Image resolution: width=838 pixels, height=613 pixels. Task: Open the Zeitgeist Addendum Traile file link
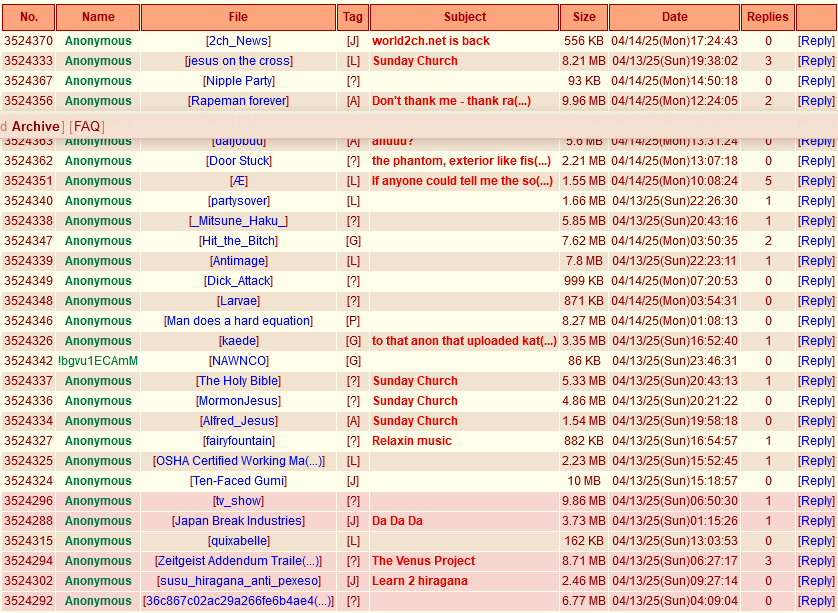[x=238, y=561]
